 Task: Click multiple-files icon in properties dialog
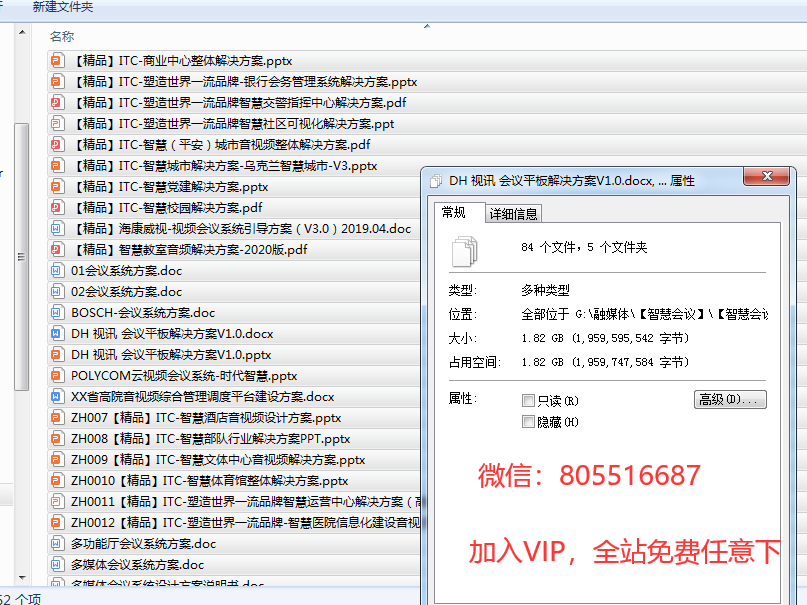tap(464, 251)
